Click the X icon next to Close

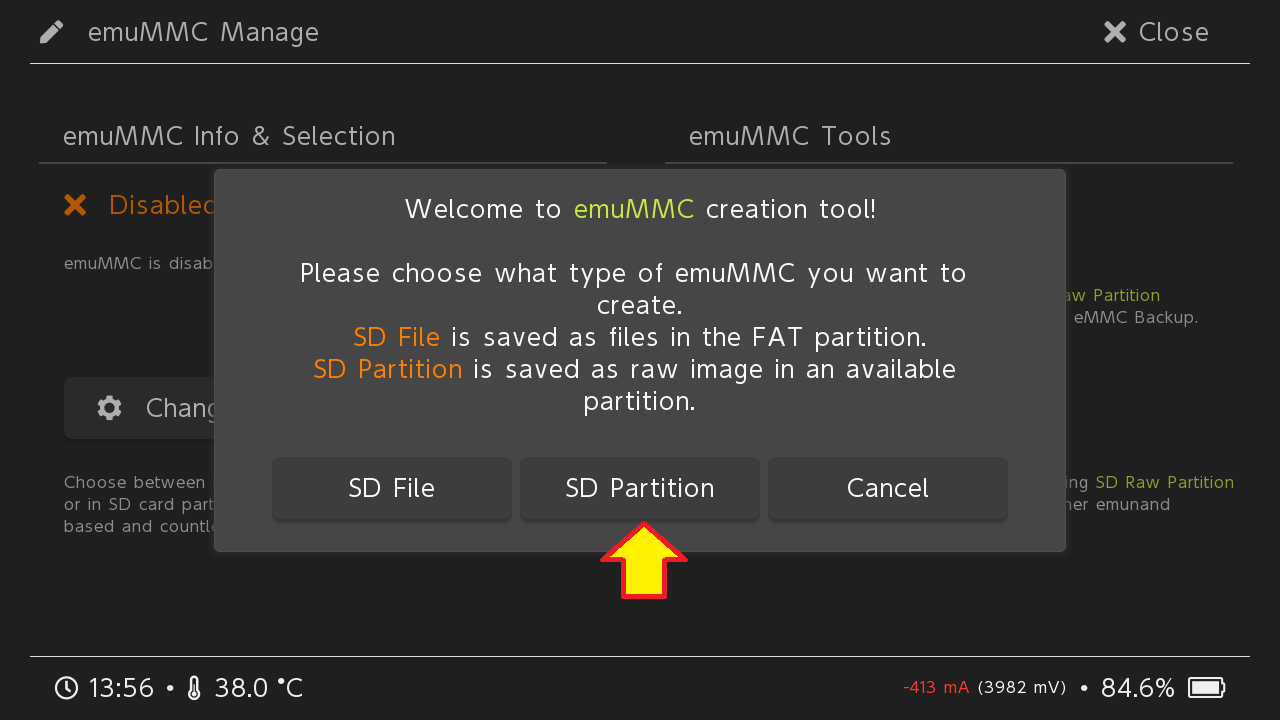[1115, 32]
